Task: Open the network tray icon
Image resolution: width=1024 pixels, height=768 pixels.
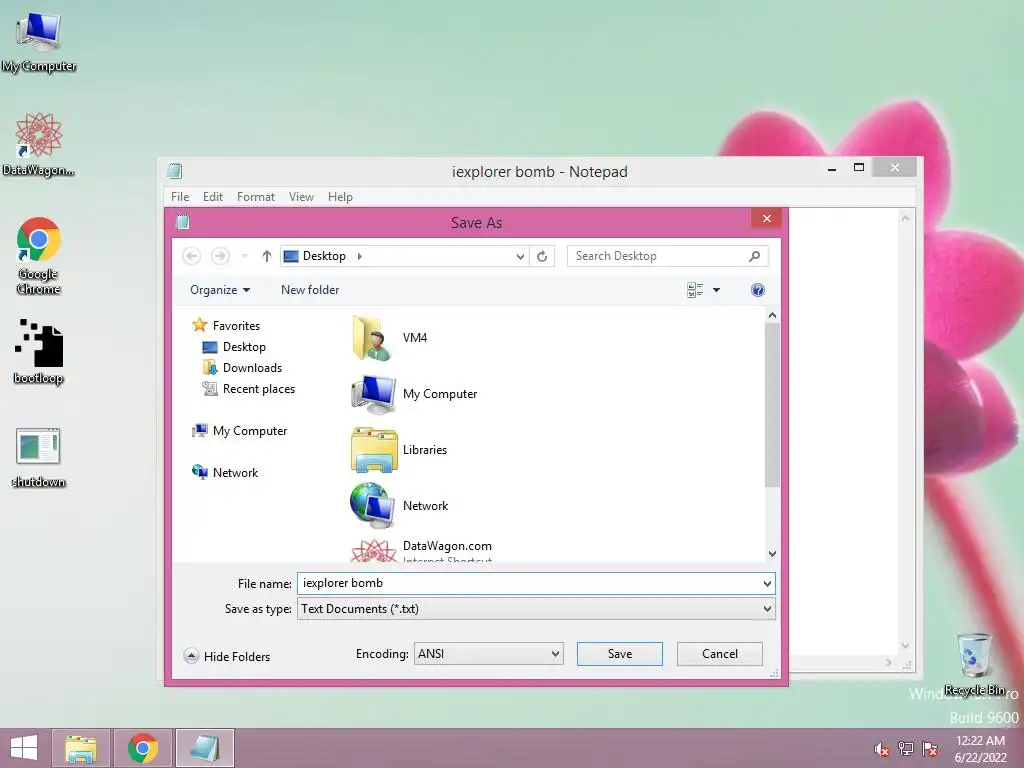Action: pos(906,749)
